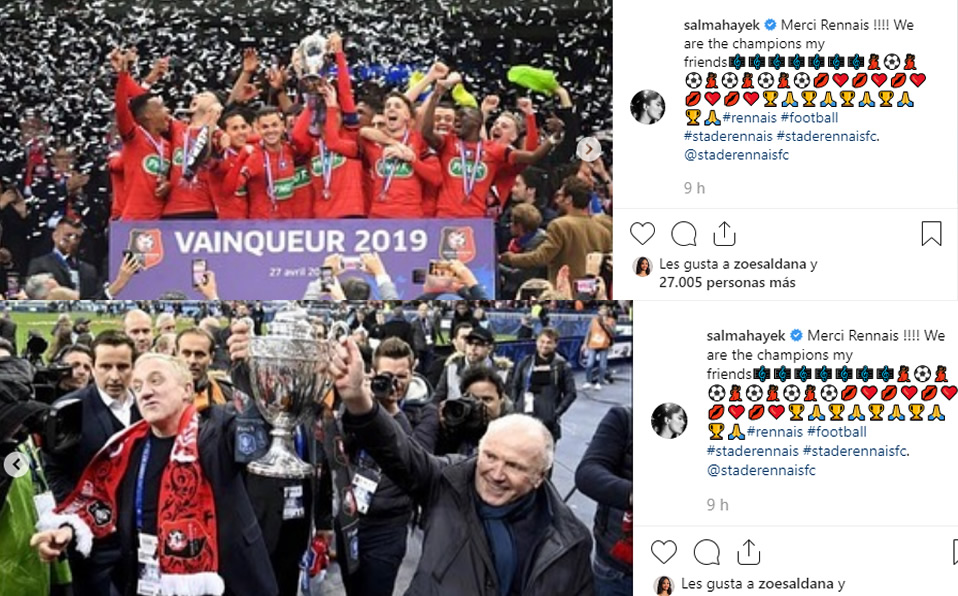958x596 pixels.
Task: View 27.005 personas más likes list
Action: 727,282
